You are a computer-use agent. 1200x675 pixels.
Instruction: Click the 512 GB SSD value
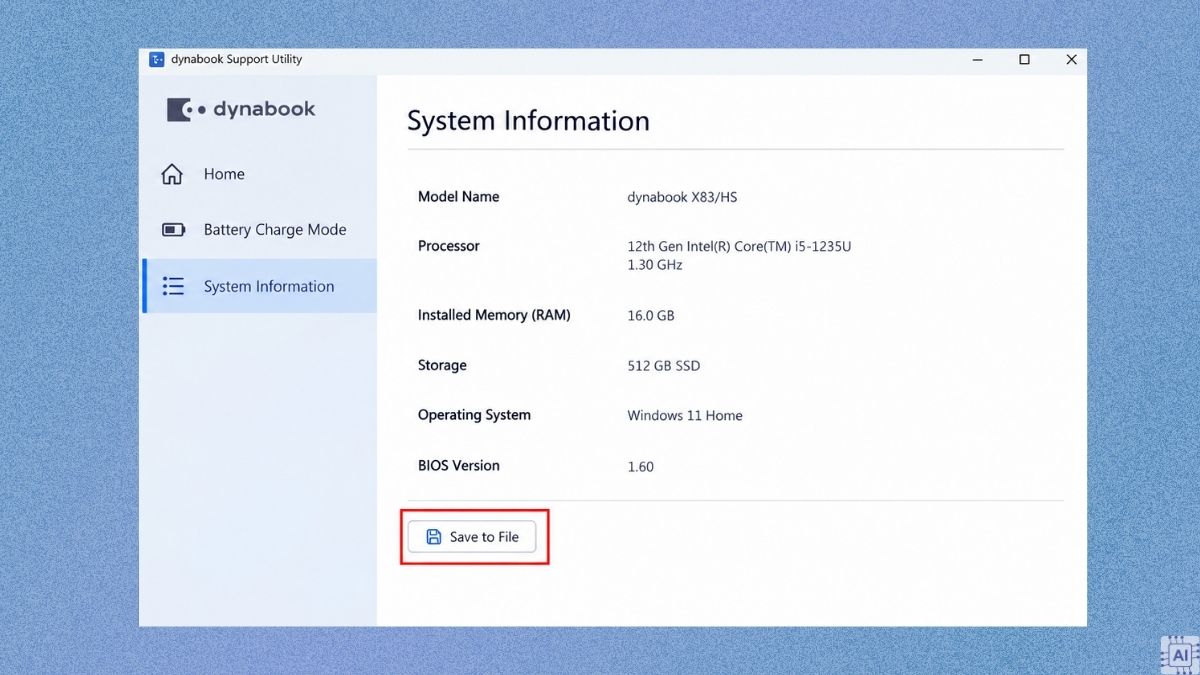(664, 365)
